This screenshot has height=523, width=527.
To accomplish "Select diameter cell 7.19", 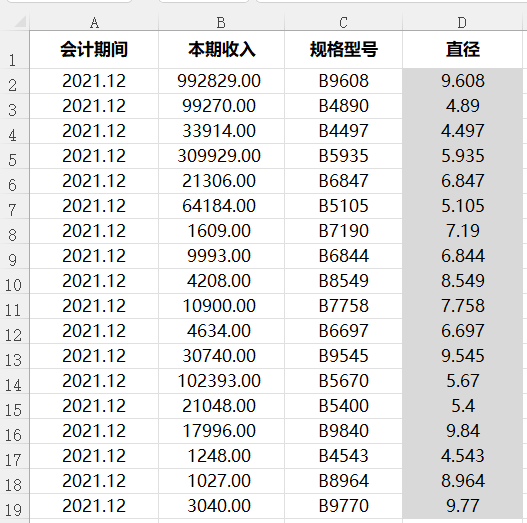I will pyautogui.click(x=462, y=231).
